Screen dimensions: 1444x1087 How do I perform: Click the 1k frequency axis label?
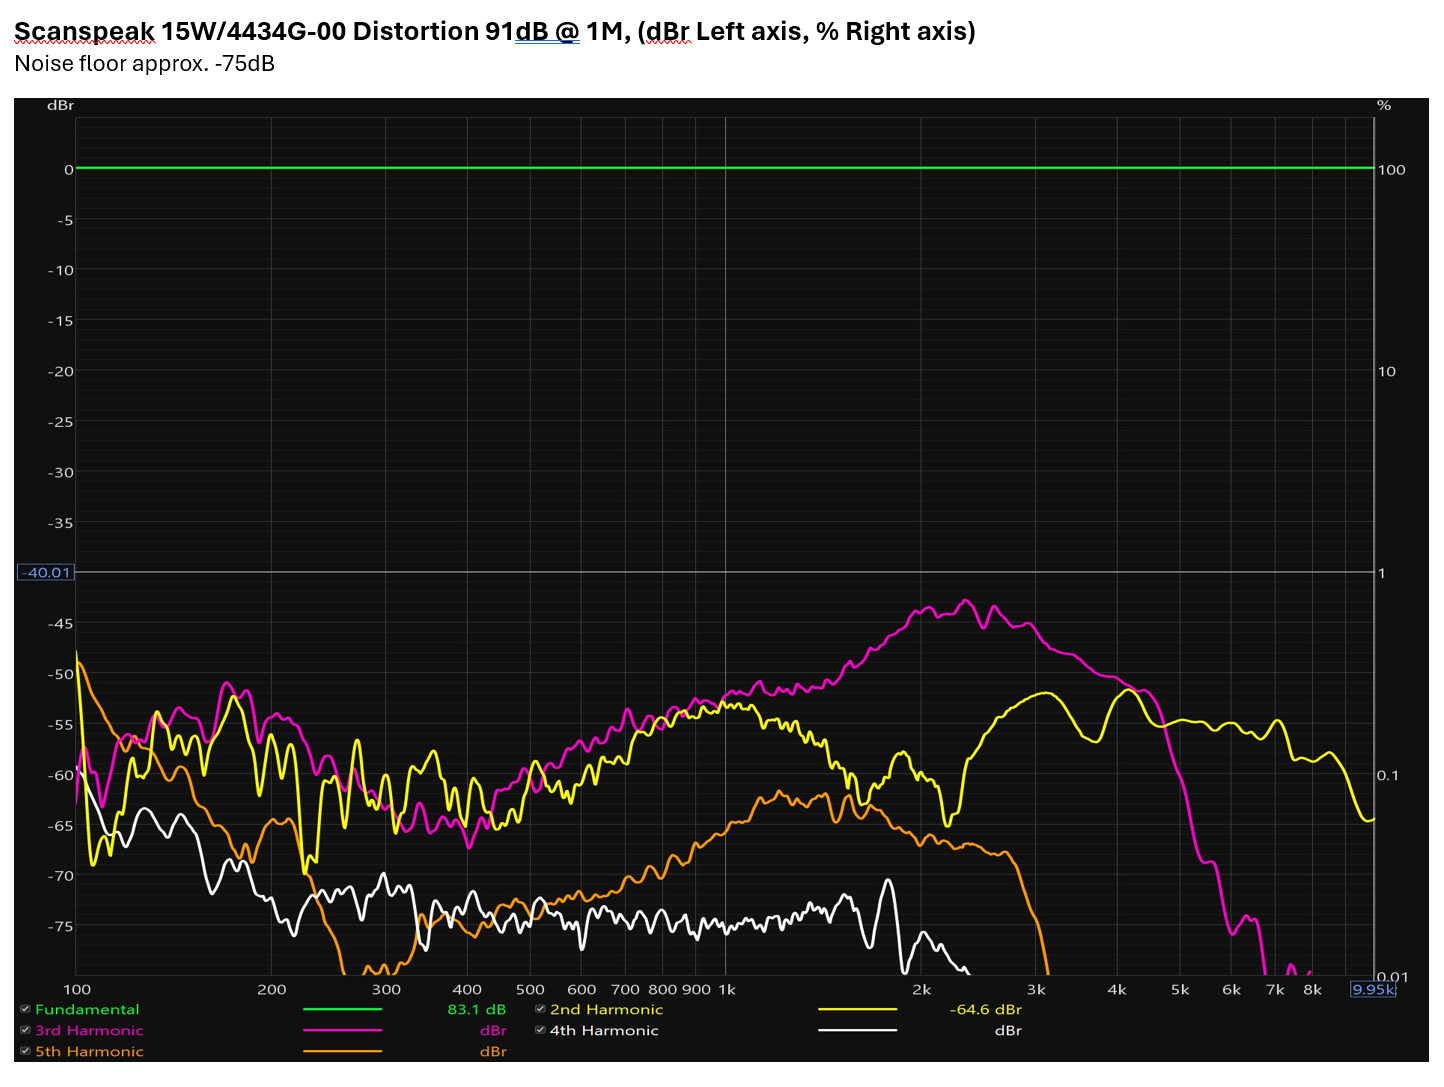point(727,990)
